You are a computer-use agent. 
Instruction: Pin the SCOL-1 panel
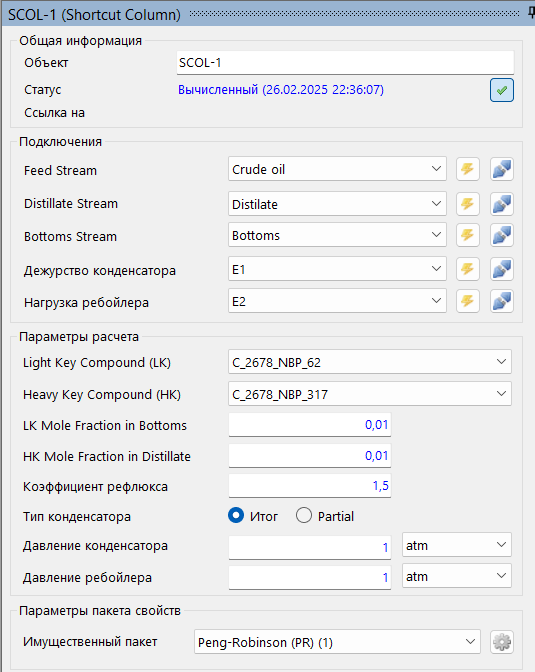pyautogui.click(x=531, y=14)
